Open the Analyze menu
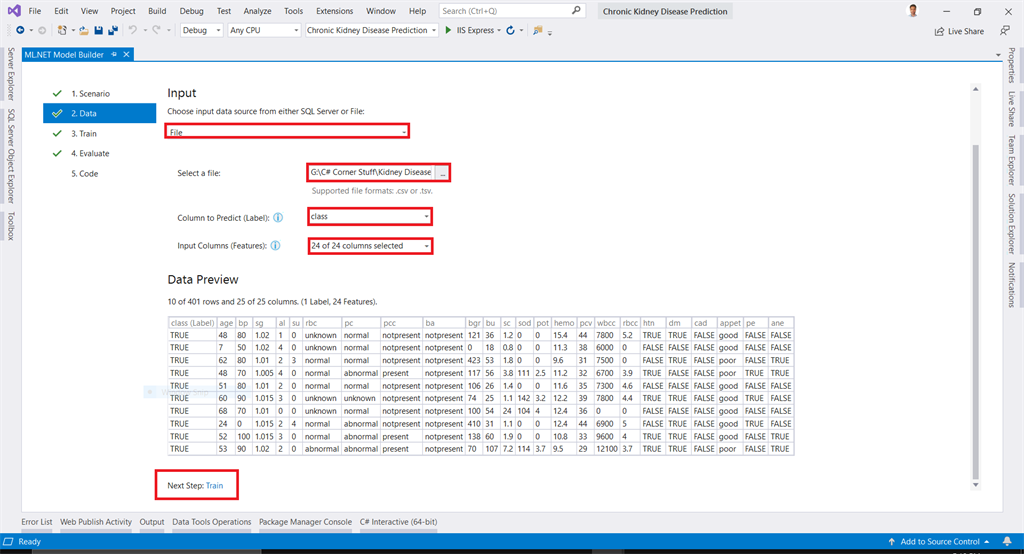Viewport: 1024px width, 554px height. (257, 11)
